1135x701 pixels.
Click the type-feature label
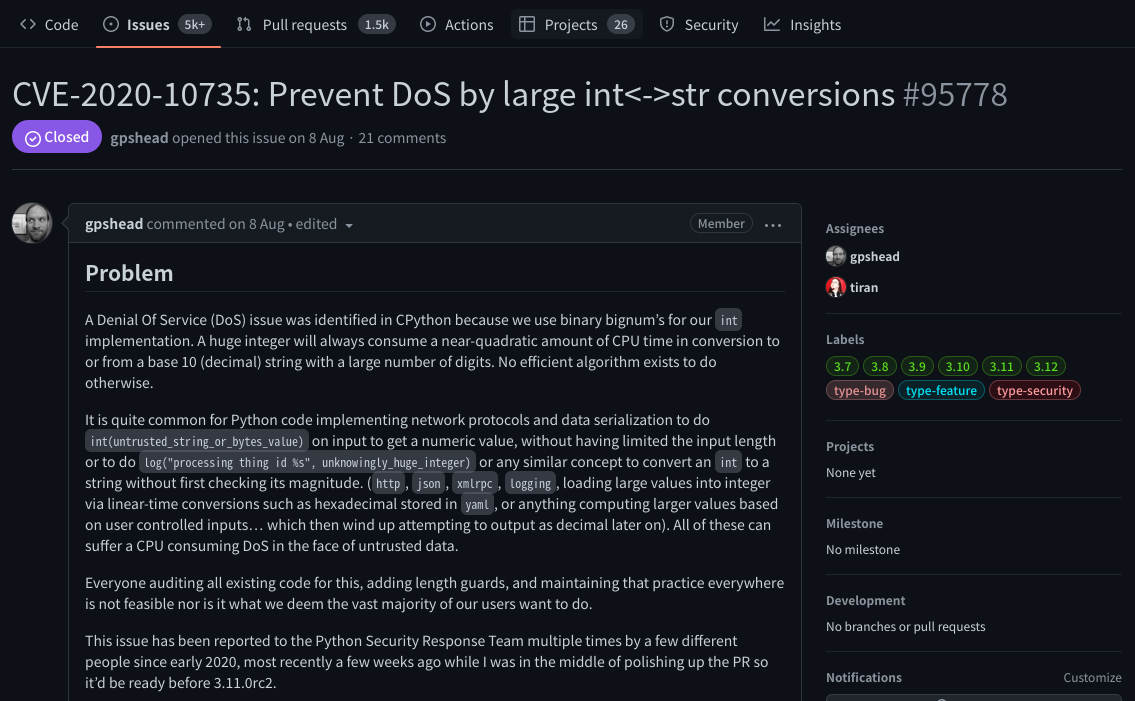[941, 390]
